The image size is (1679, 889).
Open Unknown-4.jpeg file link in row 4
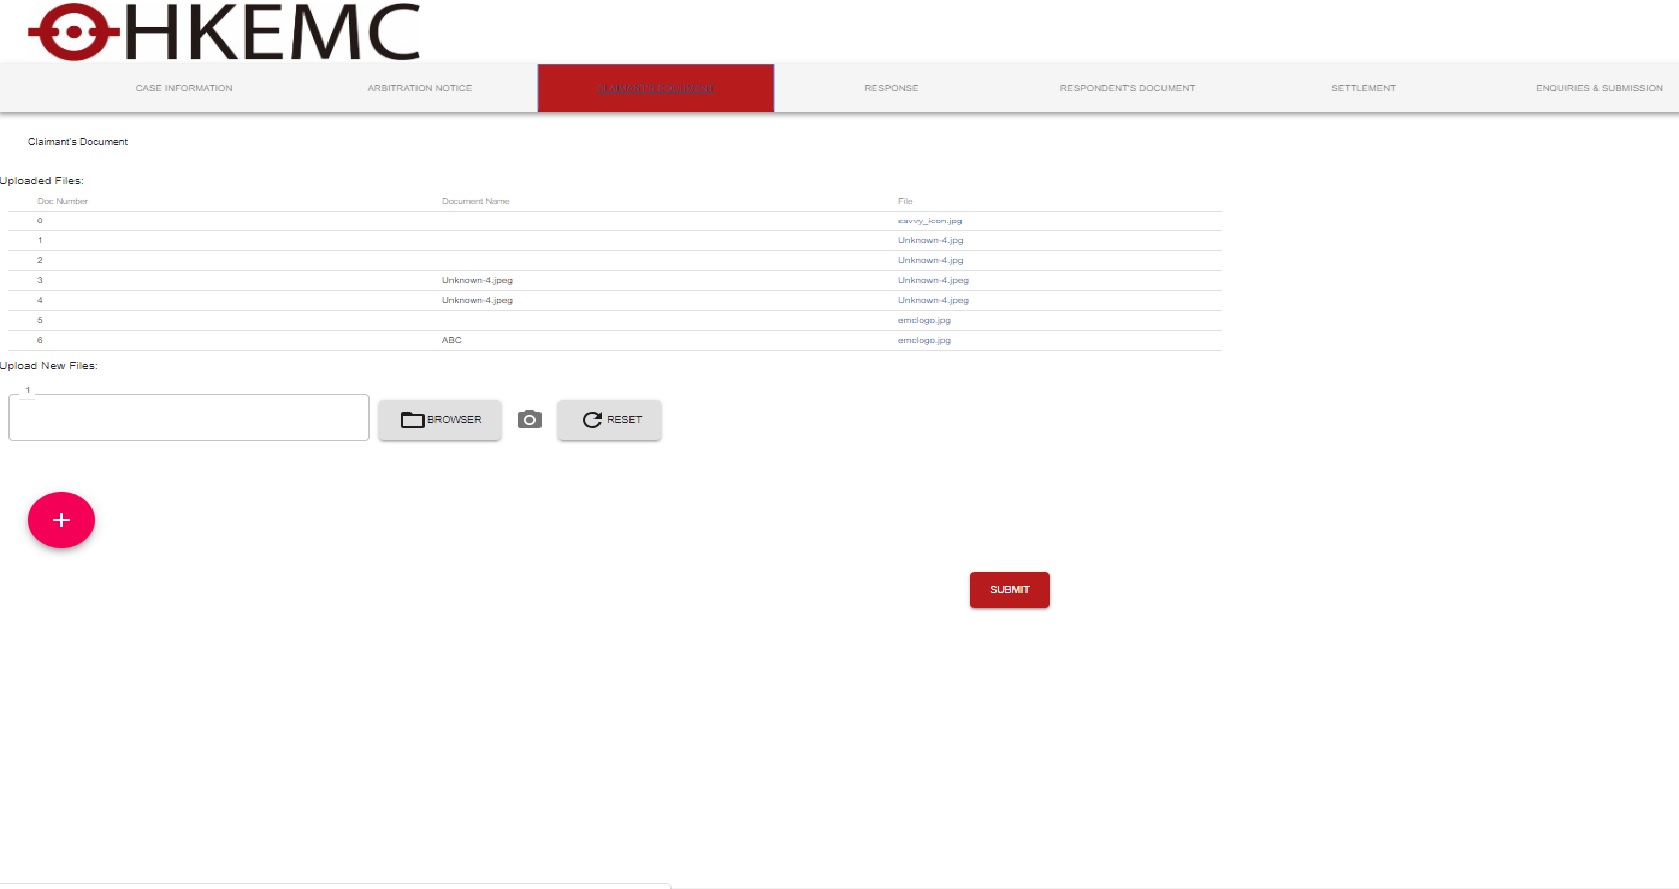point(933,301)
